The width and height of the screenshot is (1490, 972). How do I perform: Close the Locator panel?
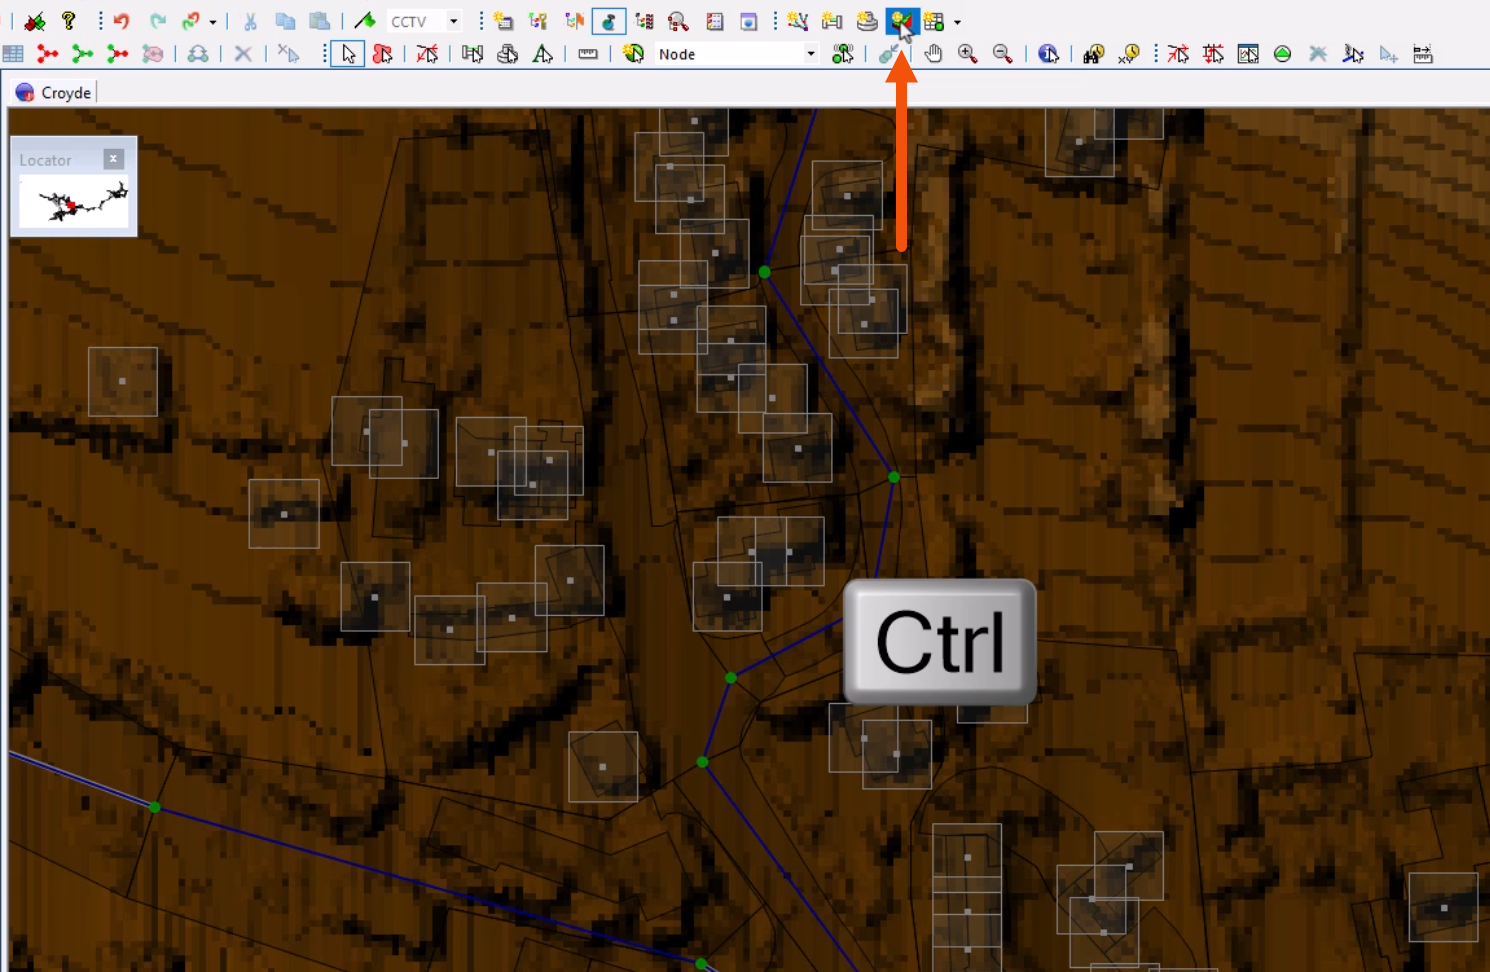click(x=113, y=158)
